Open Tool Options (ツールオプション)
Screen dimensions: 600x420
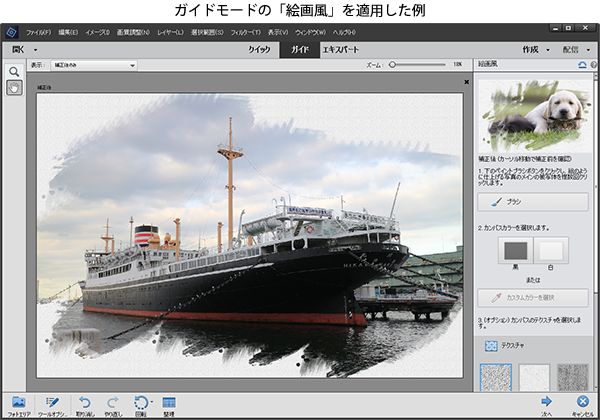coord(52,406)
